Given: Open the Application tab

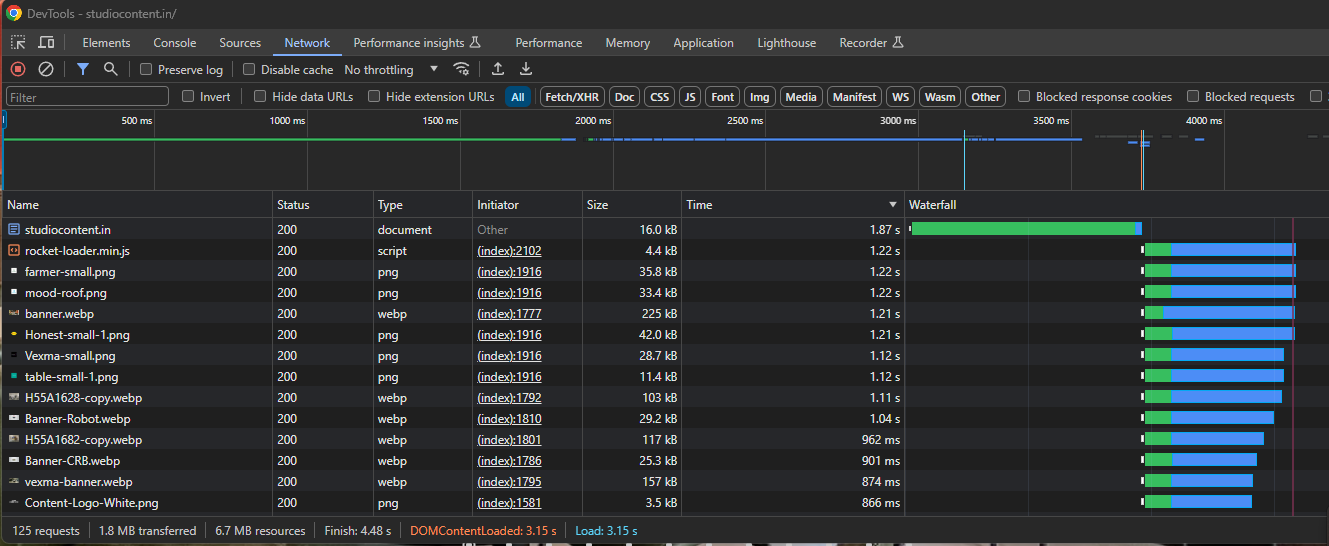Looking at the screenshot, I should (703, 43).
